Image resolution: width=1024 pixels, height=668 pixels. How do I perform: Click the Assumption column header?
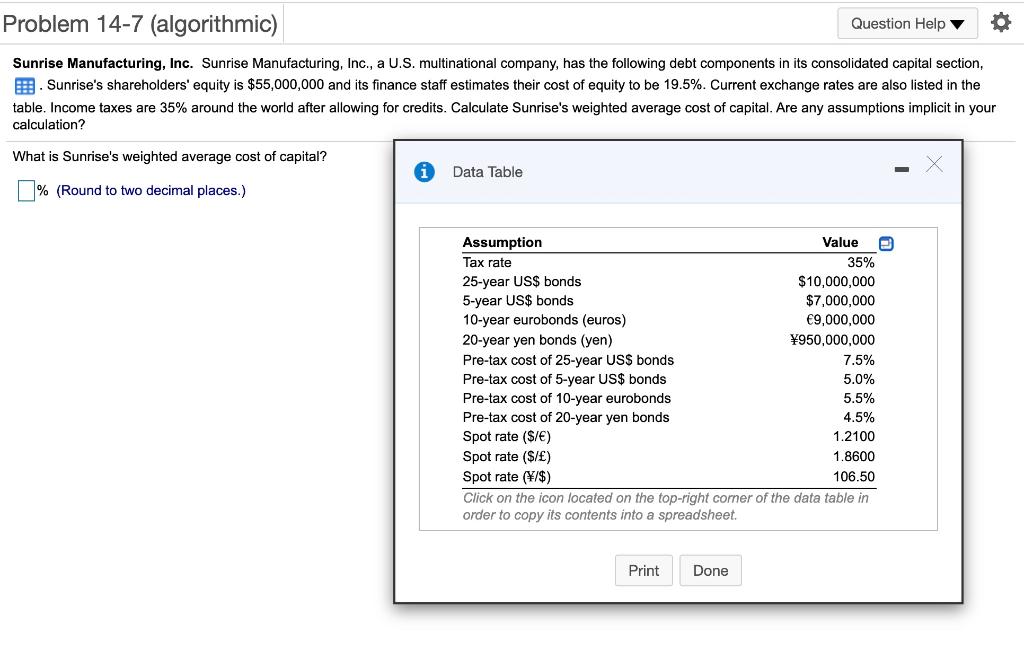(x=502, y=242)
